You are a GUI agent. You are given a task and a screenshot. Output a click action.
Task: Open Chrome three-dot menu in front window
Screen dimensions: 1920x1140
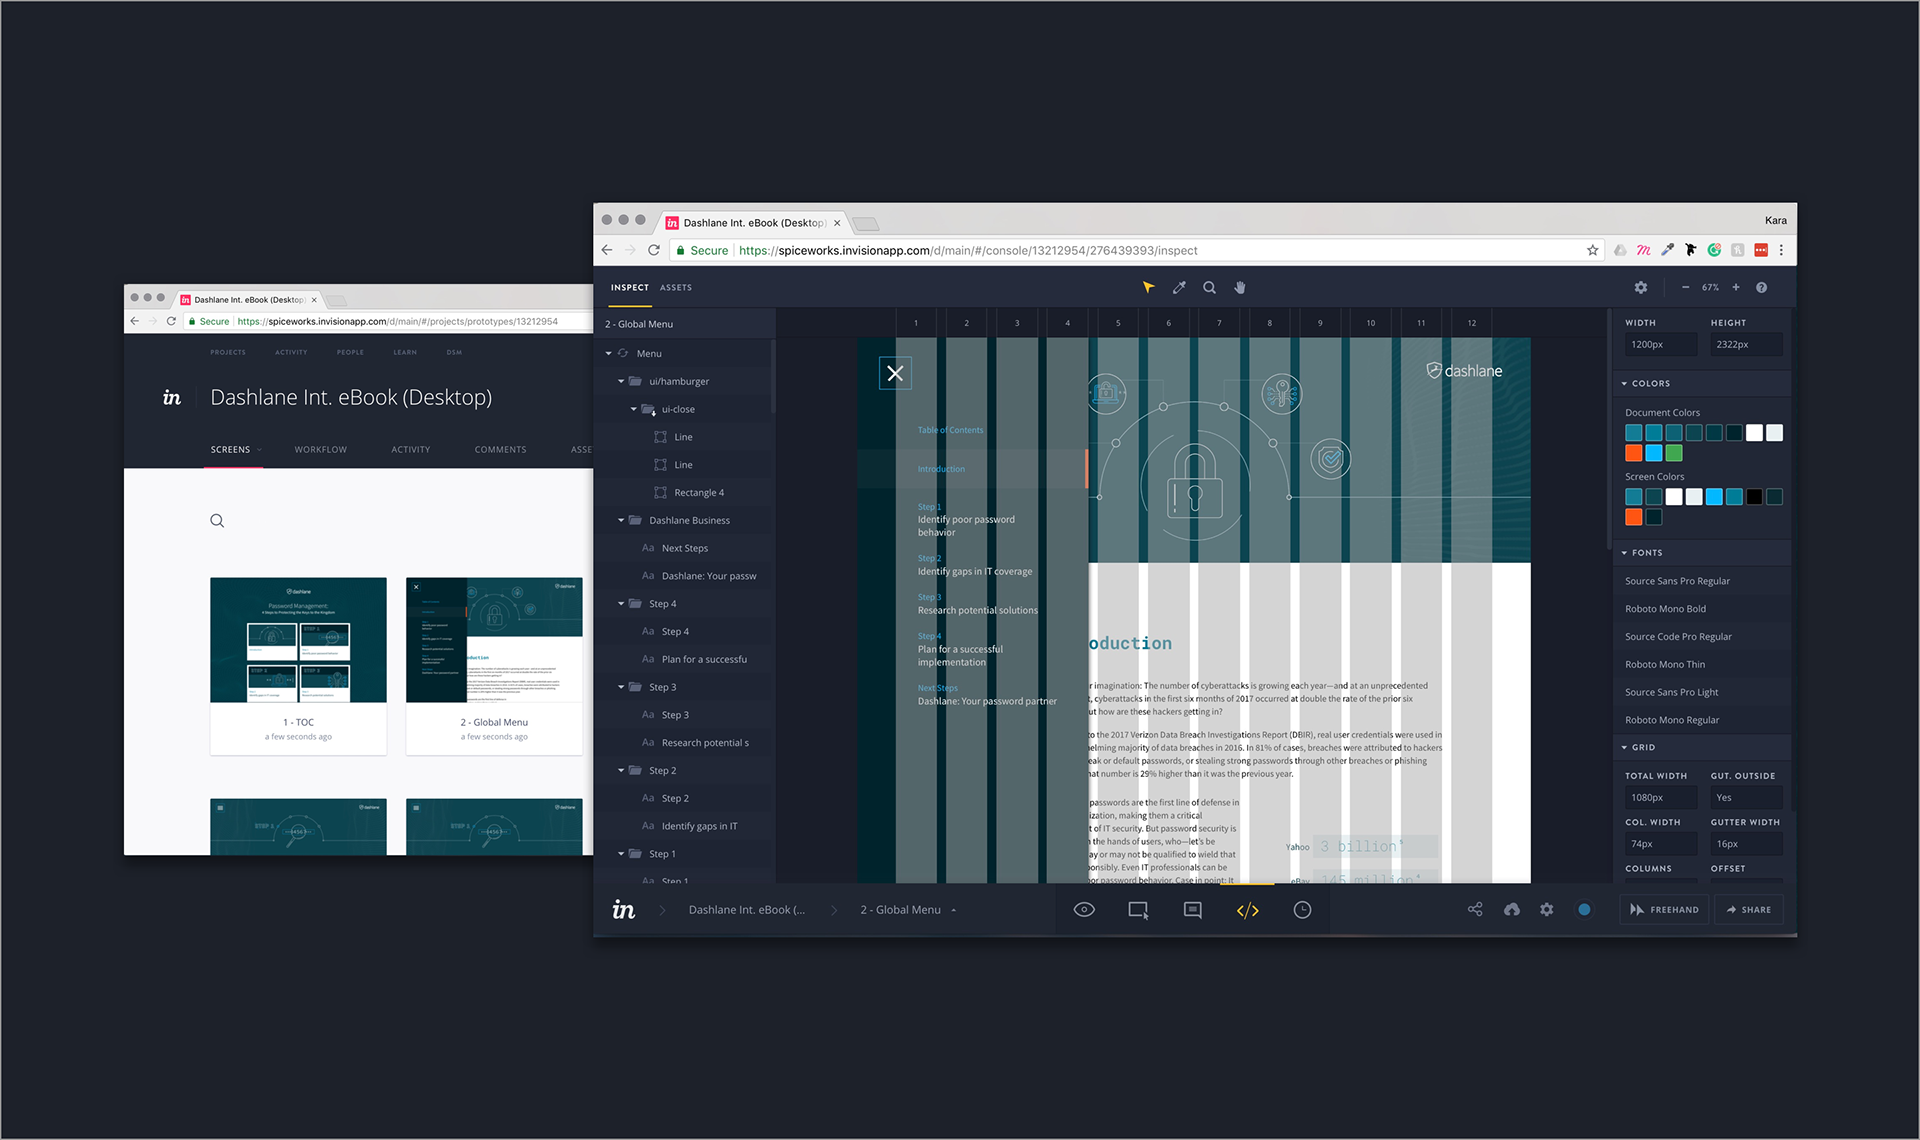pos(1781,250)
